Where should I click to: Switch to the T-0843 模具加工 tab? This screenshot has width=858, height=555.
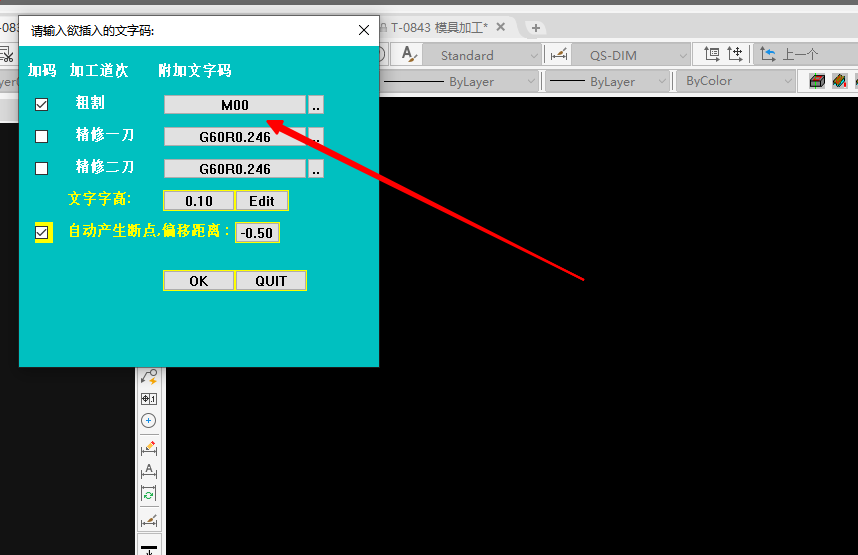(439, 27)
